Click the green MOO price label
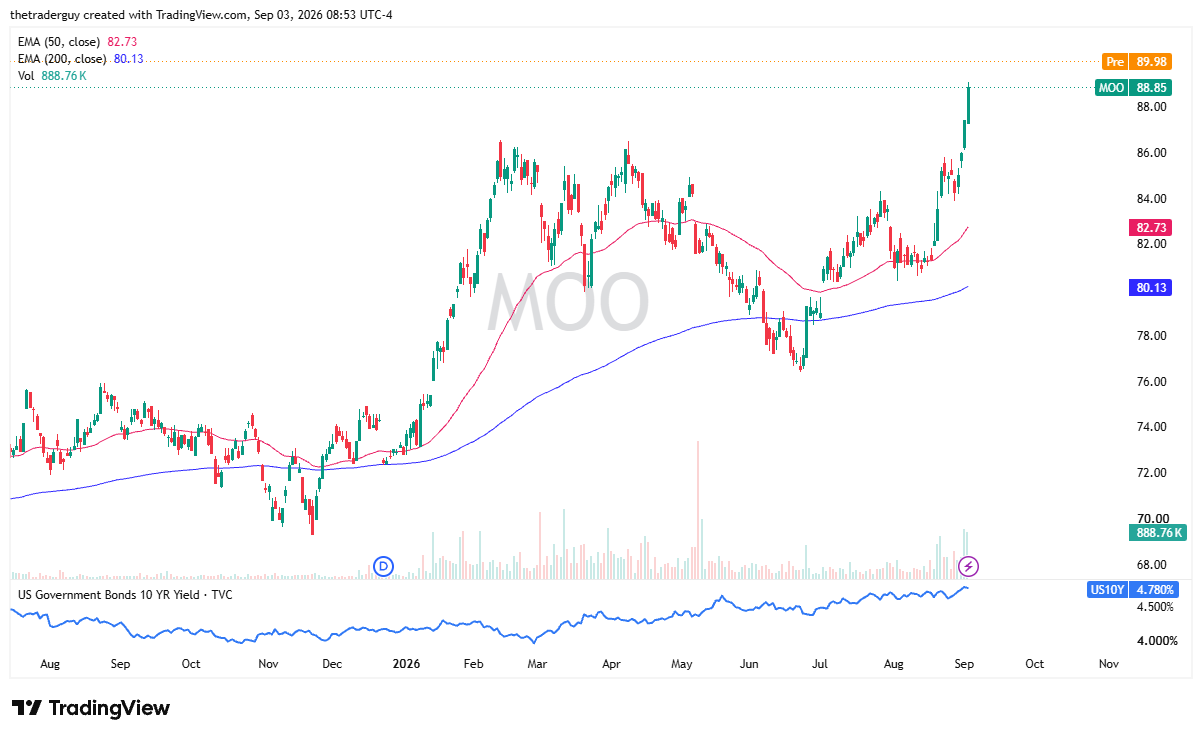The height and width of the screenshot is (738, 1202). click(1141, 88)
